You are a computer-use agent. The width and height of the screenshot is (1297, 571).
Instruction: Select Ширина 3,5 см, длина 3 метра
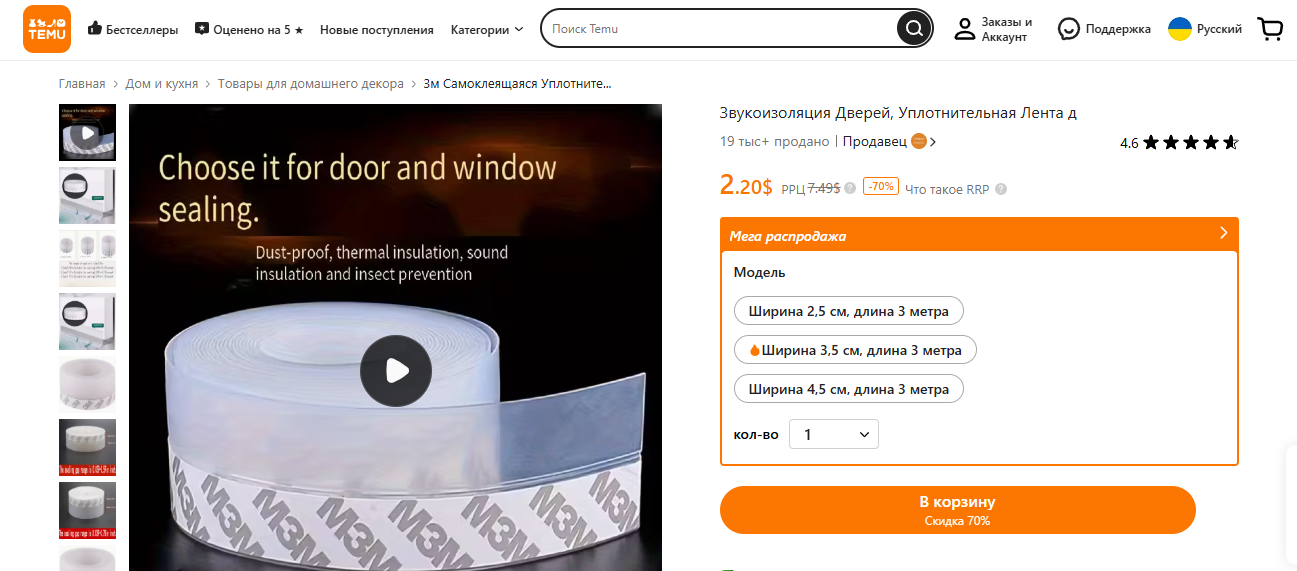click(855, 350)
